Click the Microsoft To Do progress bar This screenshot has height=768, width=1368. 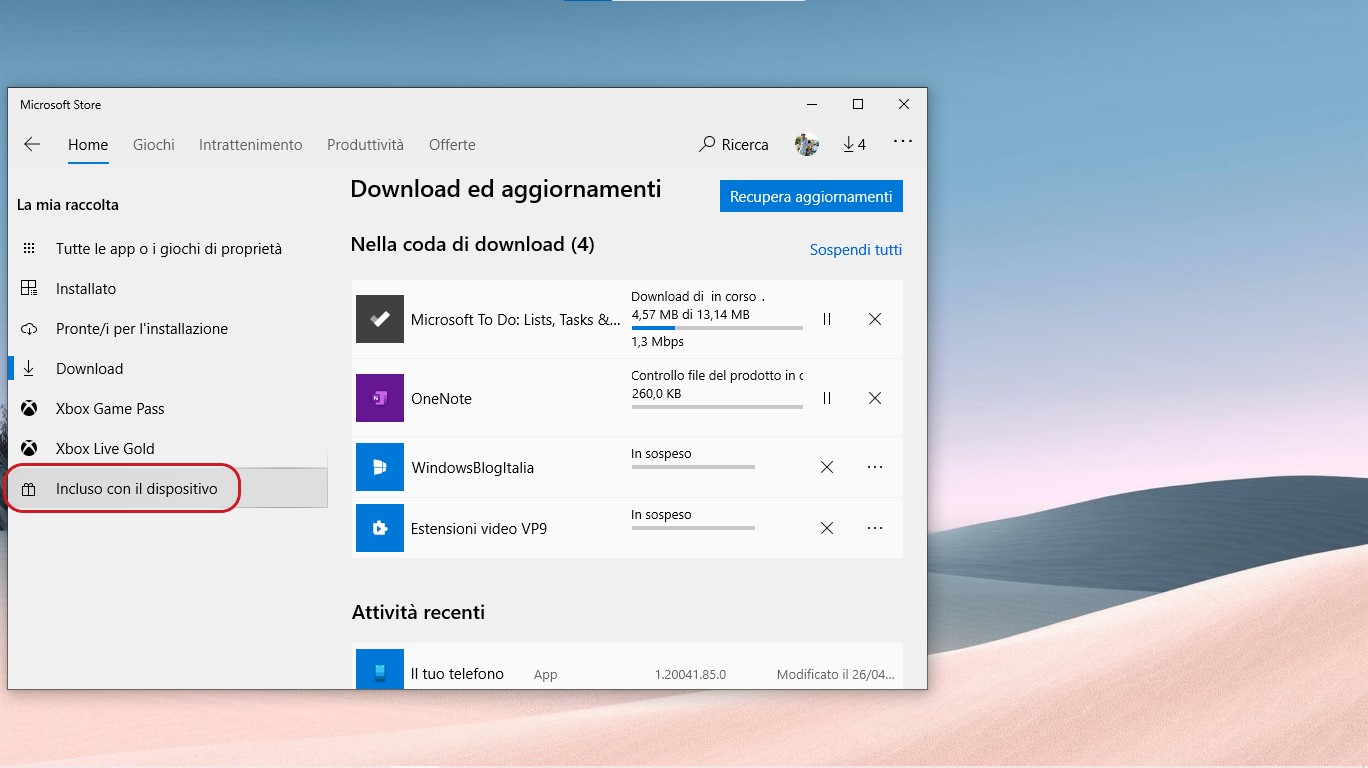pos(717,327)
